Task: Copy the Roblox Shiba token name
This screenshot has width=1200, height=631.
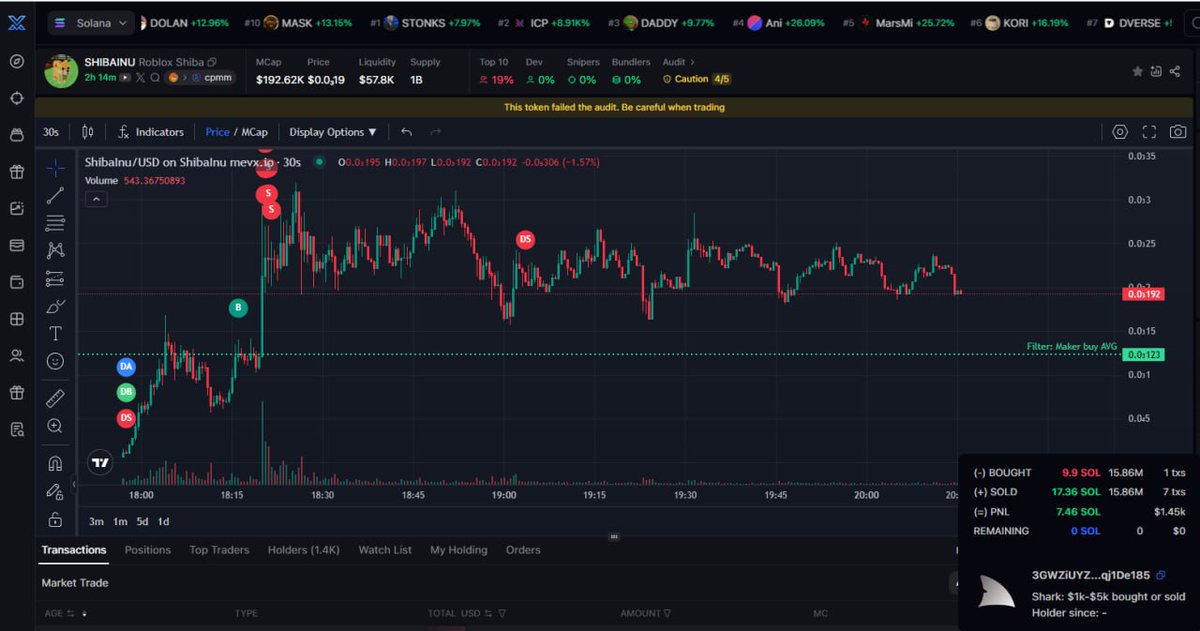Action: click(212, 62)
